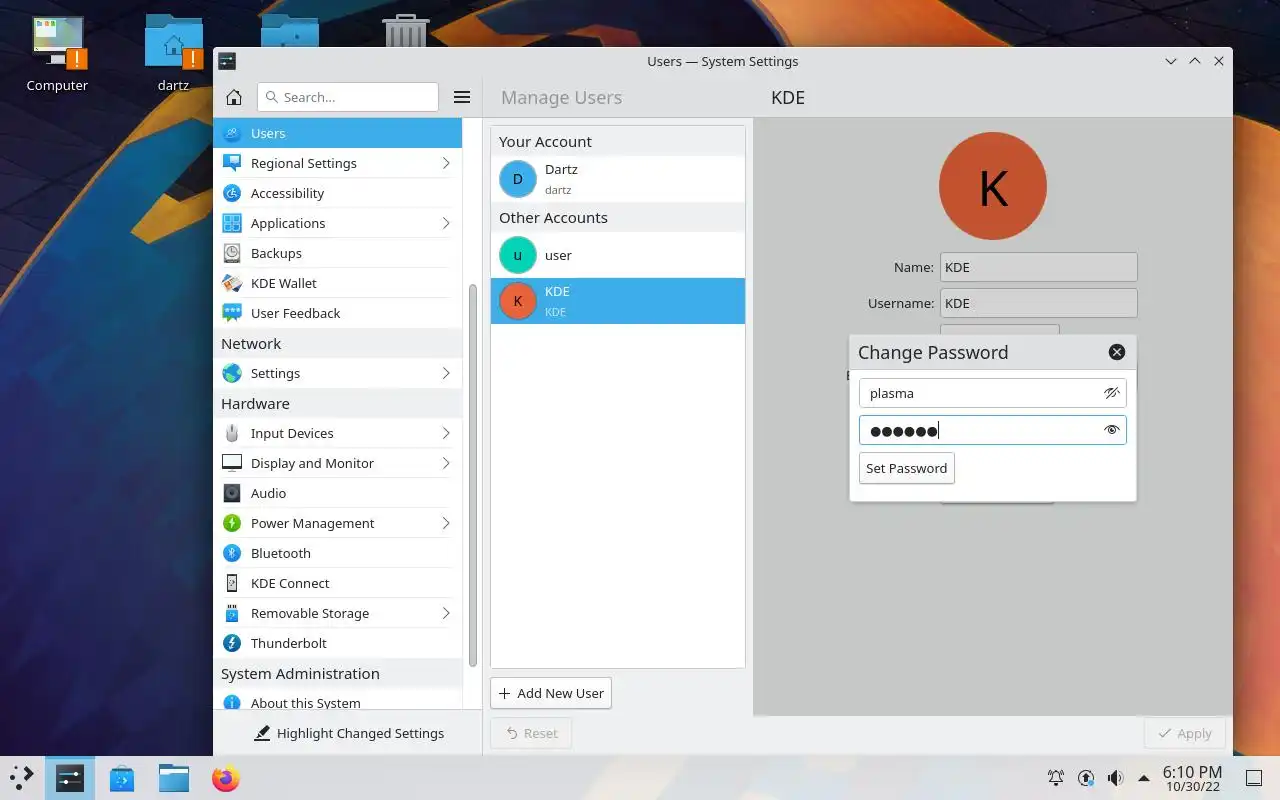Image resolution: width=1280 pixels, height=800 pixels.
Task: Click the Username field
Action: coord(1039,303)
